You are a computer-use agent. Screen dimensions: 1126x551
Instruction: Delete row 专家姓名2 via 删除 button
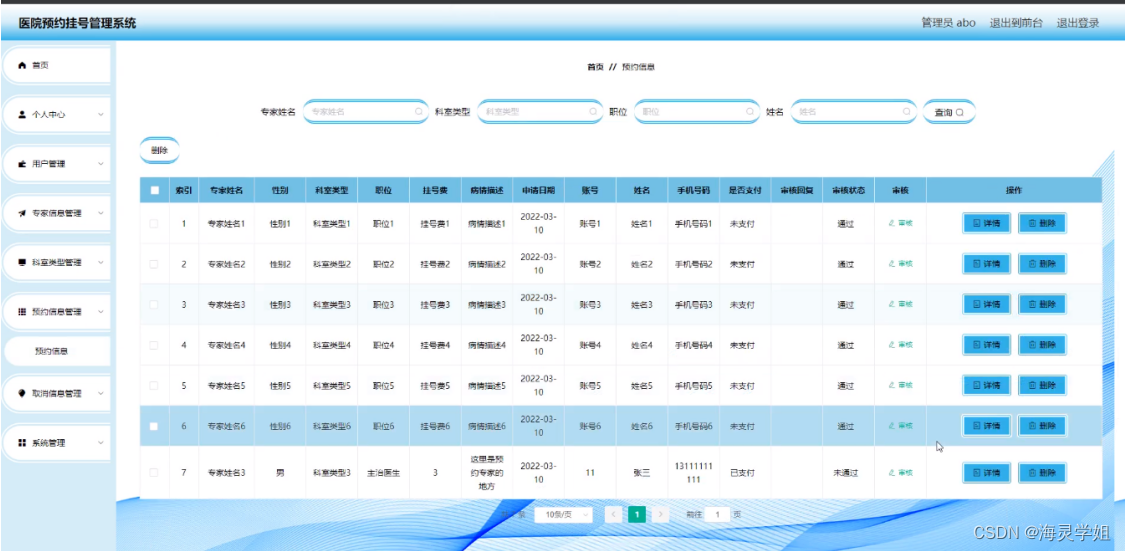tap(1042, 264)
